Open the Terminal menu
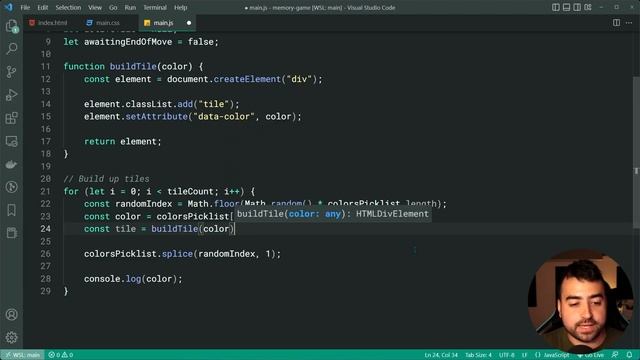 [x=155, y=7]
